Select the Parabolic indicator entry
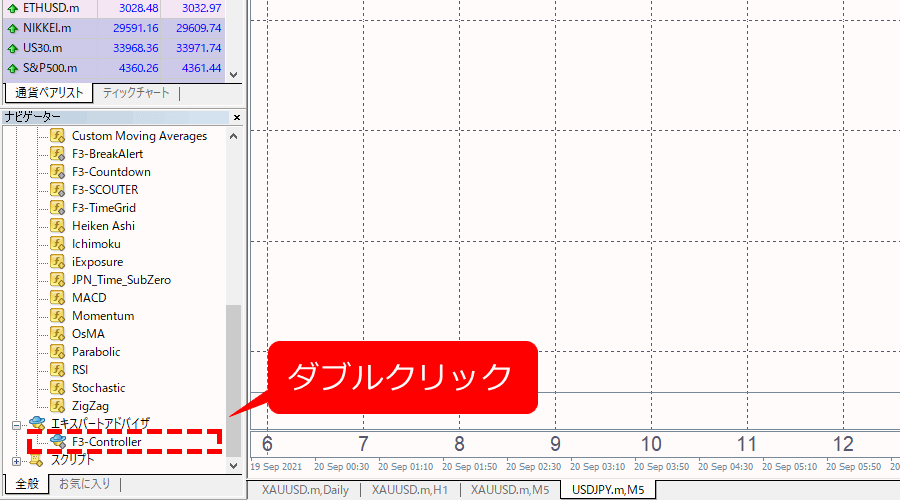900x500 pixels. click(x=96, y=352)
